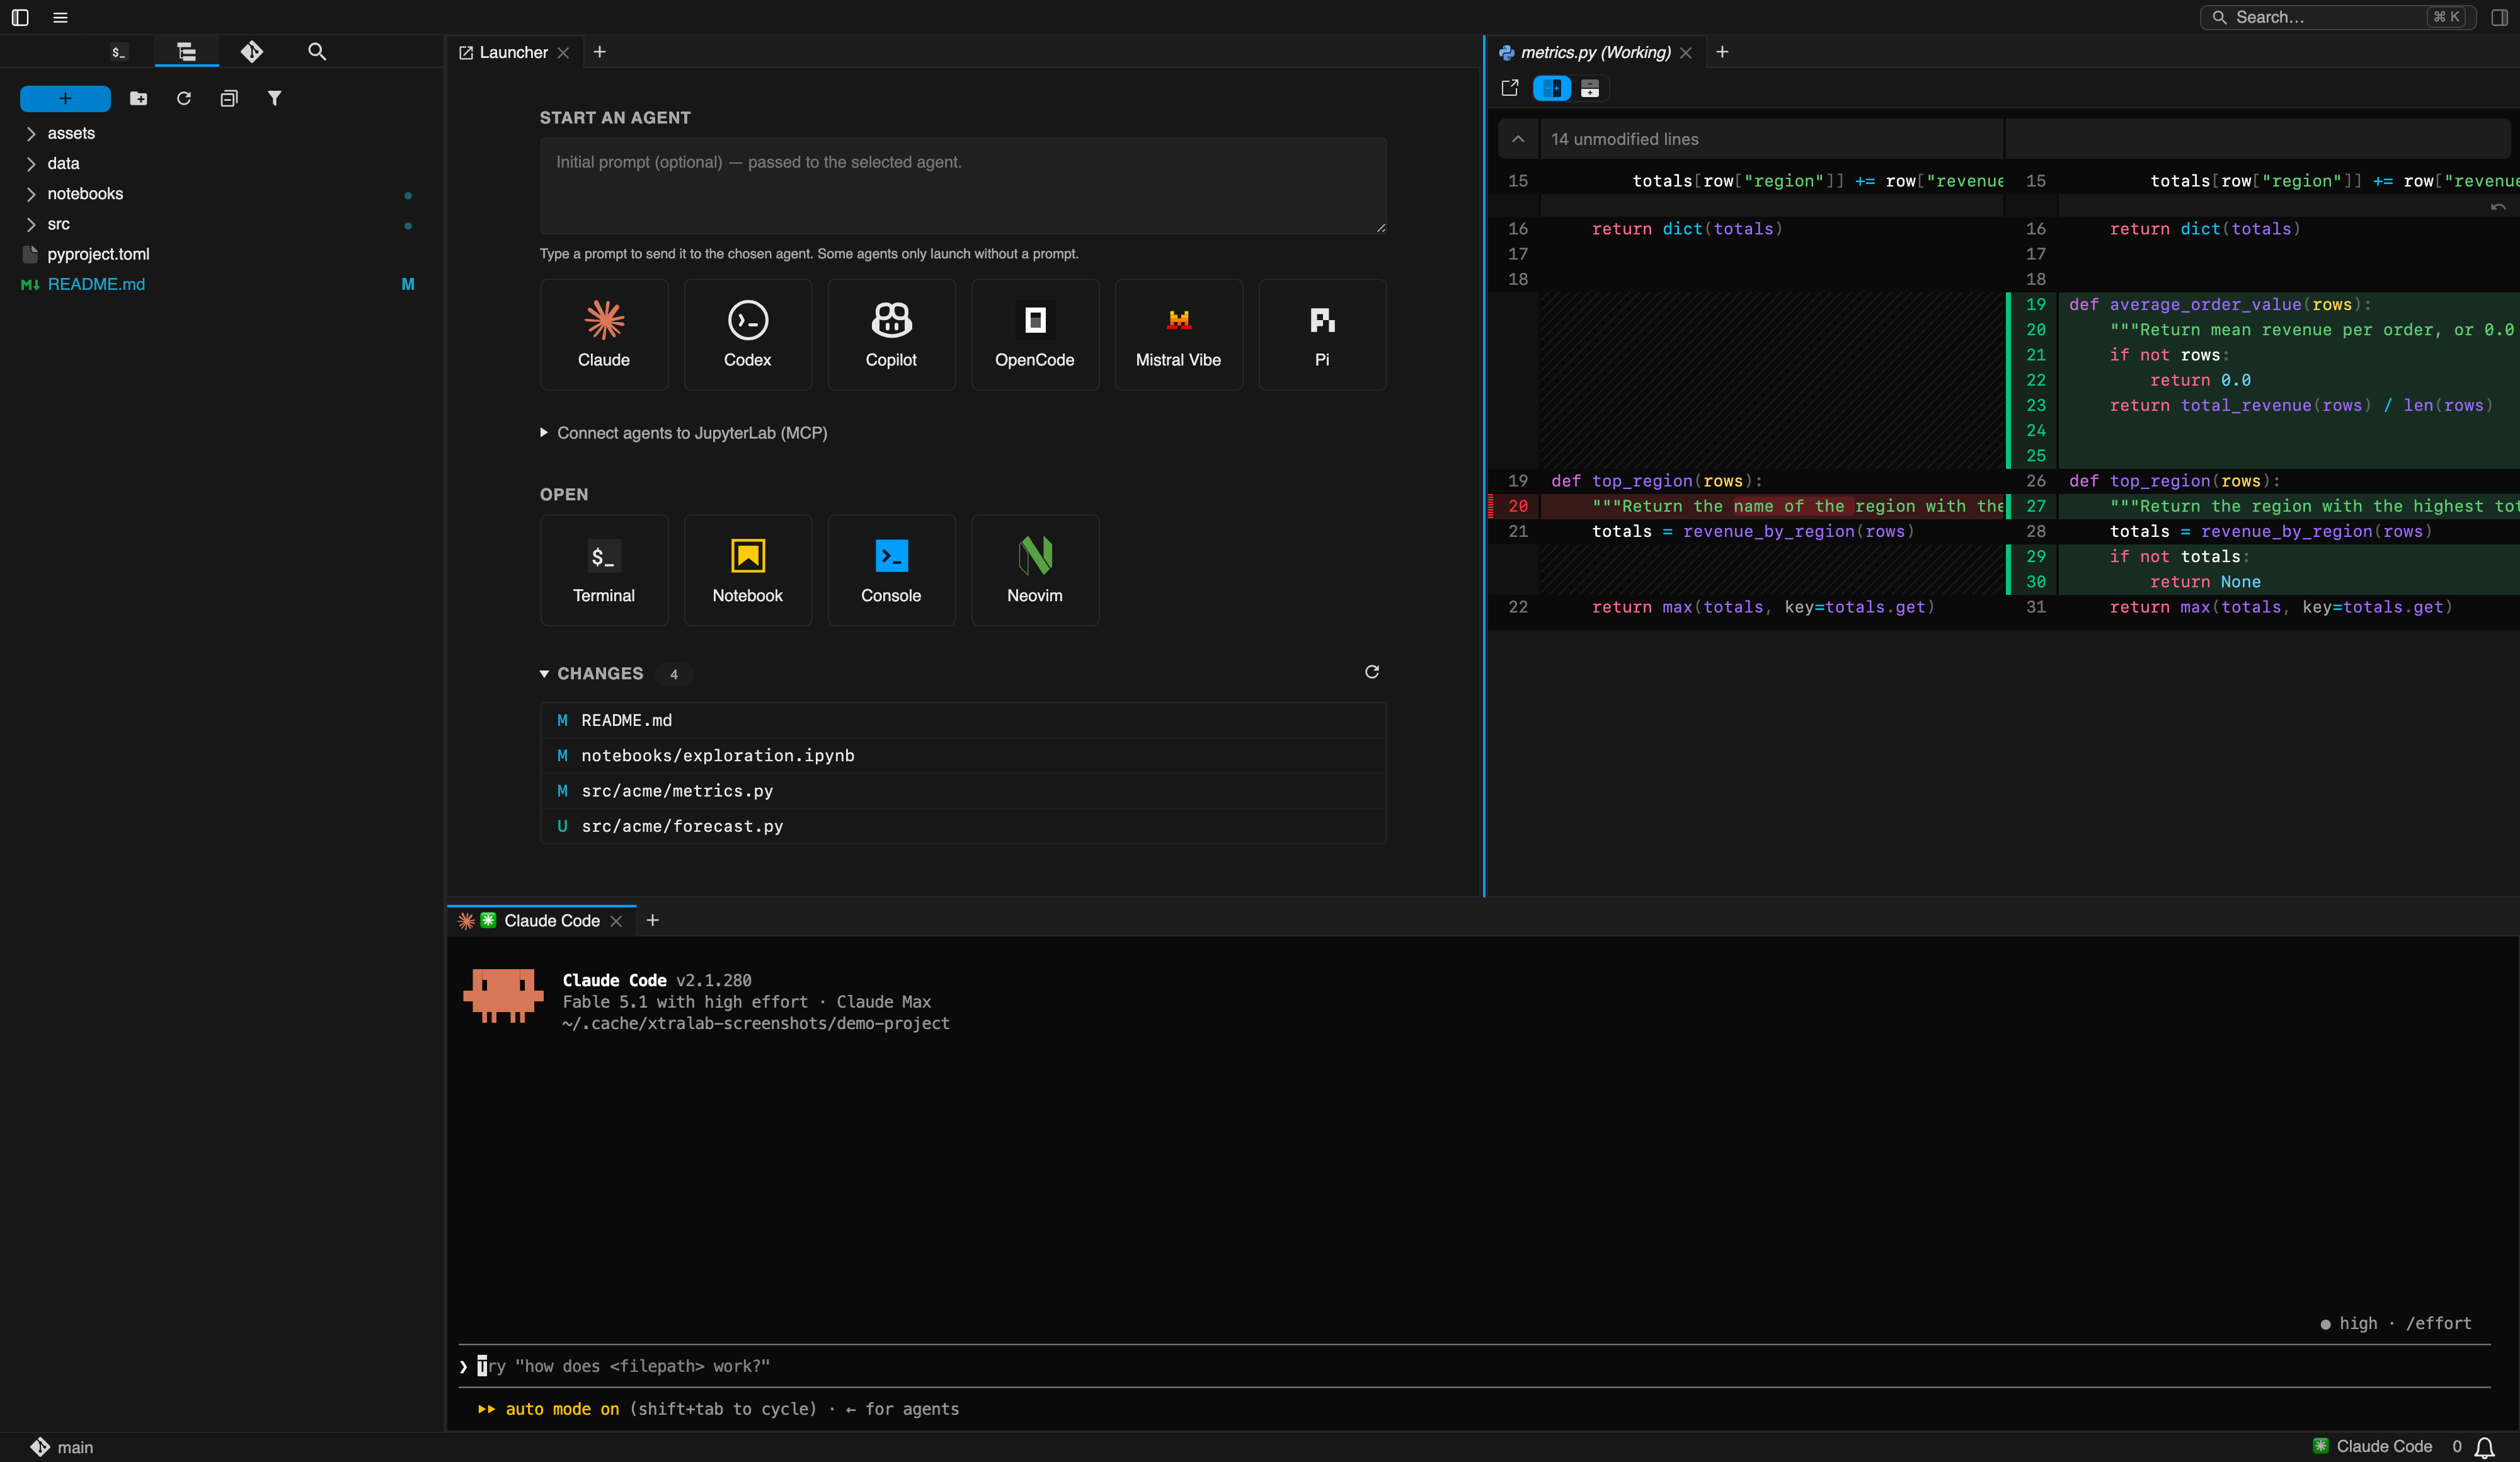Select the Claude Code terminal tab
The height and width of the screenshot is (1462, 2520).
[540, 921]
